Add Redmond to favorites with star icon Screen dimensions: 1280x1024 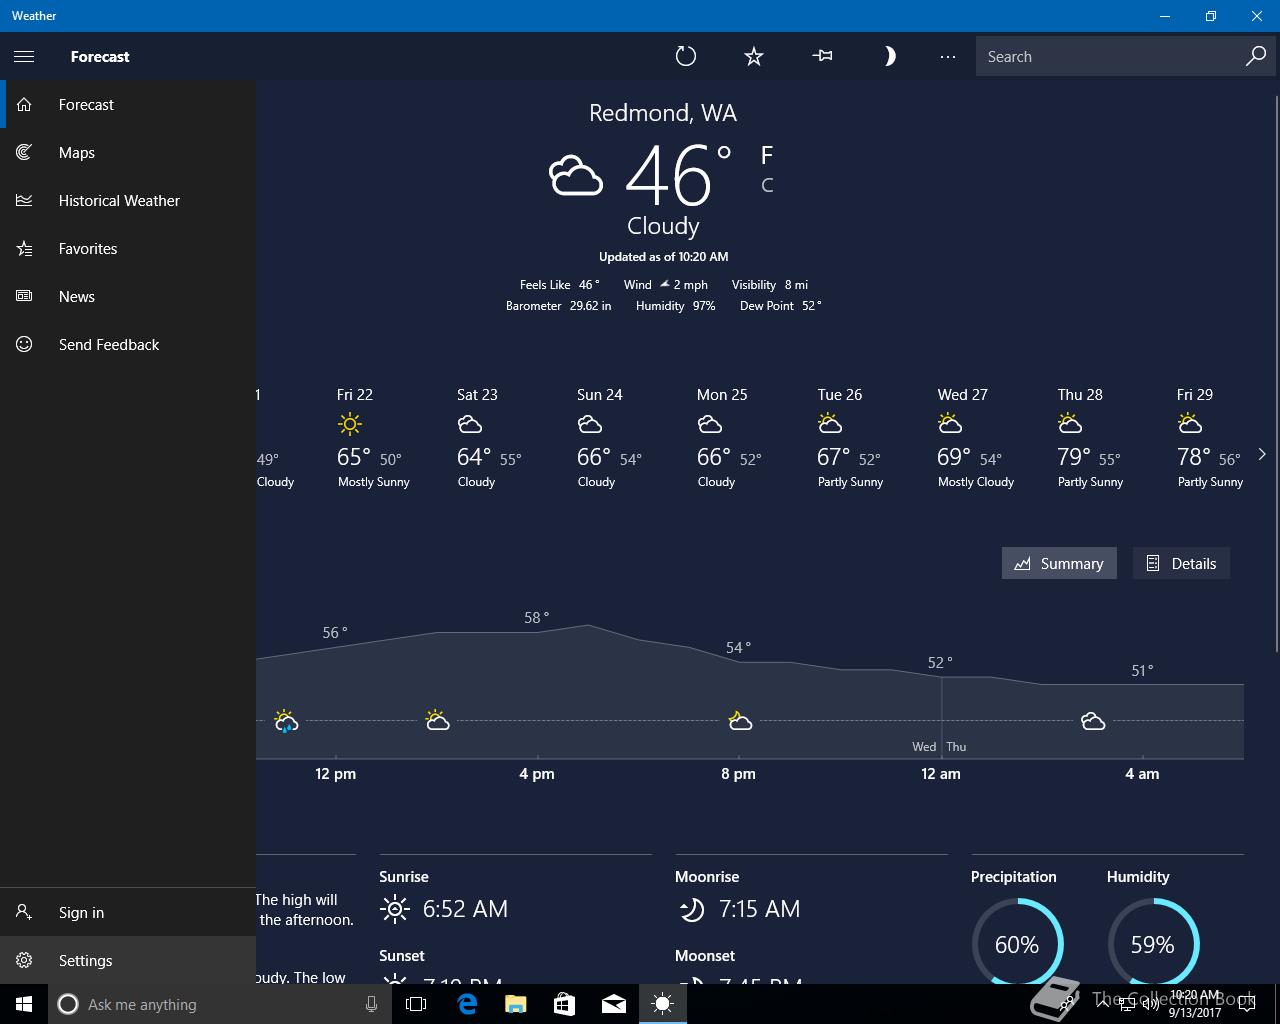[x=754, y=56]
